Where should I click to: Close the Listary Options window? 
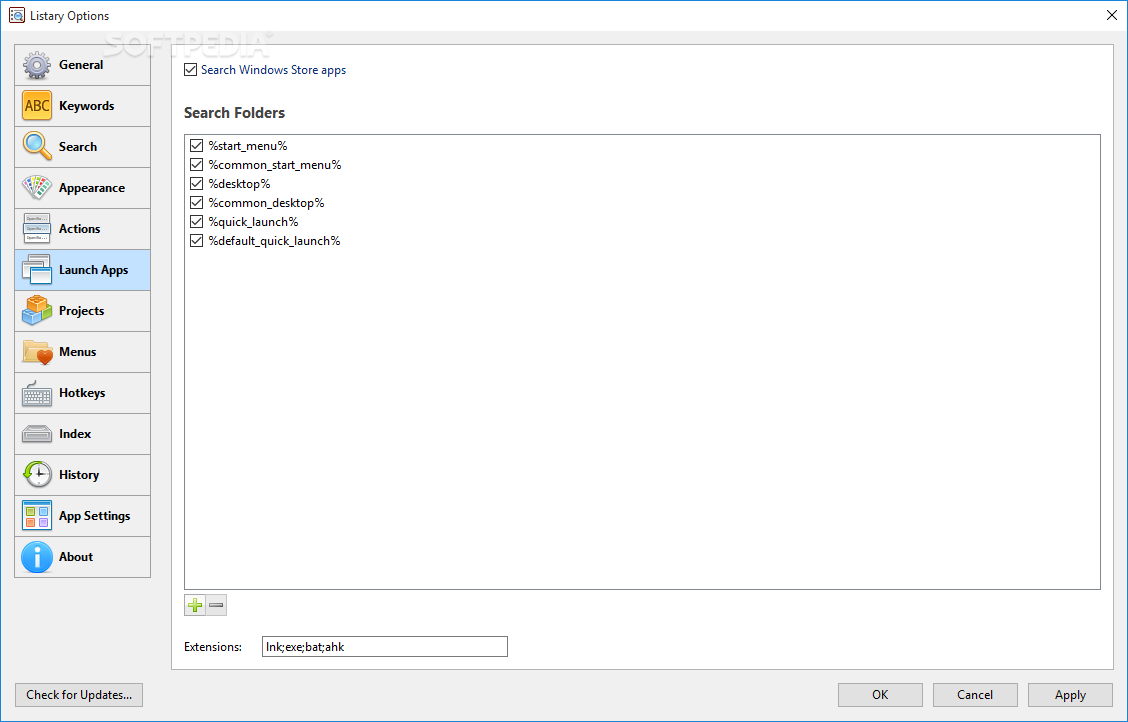pyautogui.click(x=1111, y=15)
